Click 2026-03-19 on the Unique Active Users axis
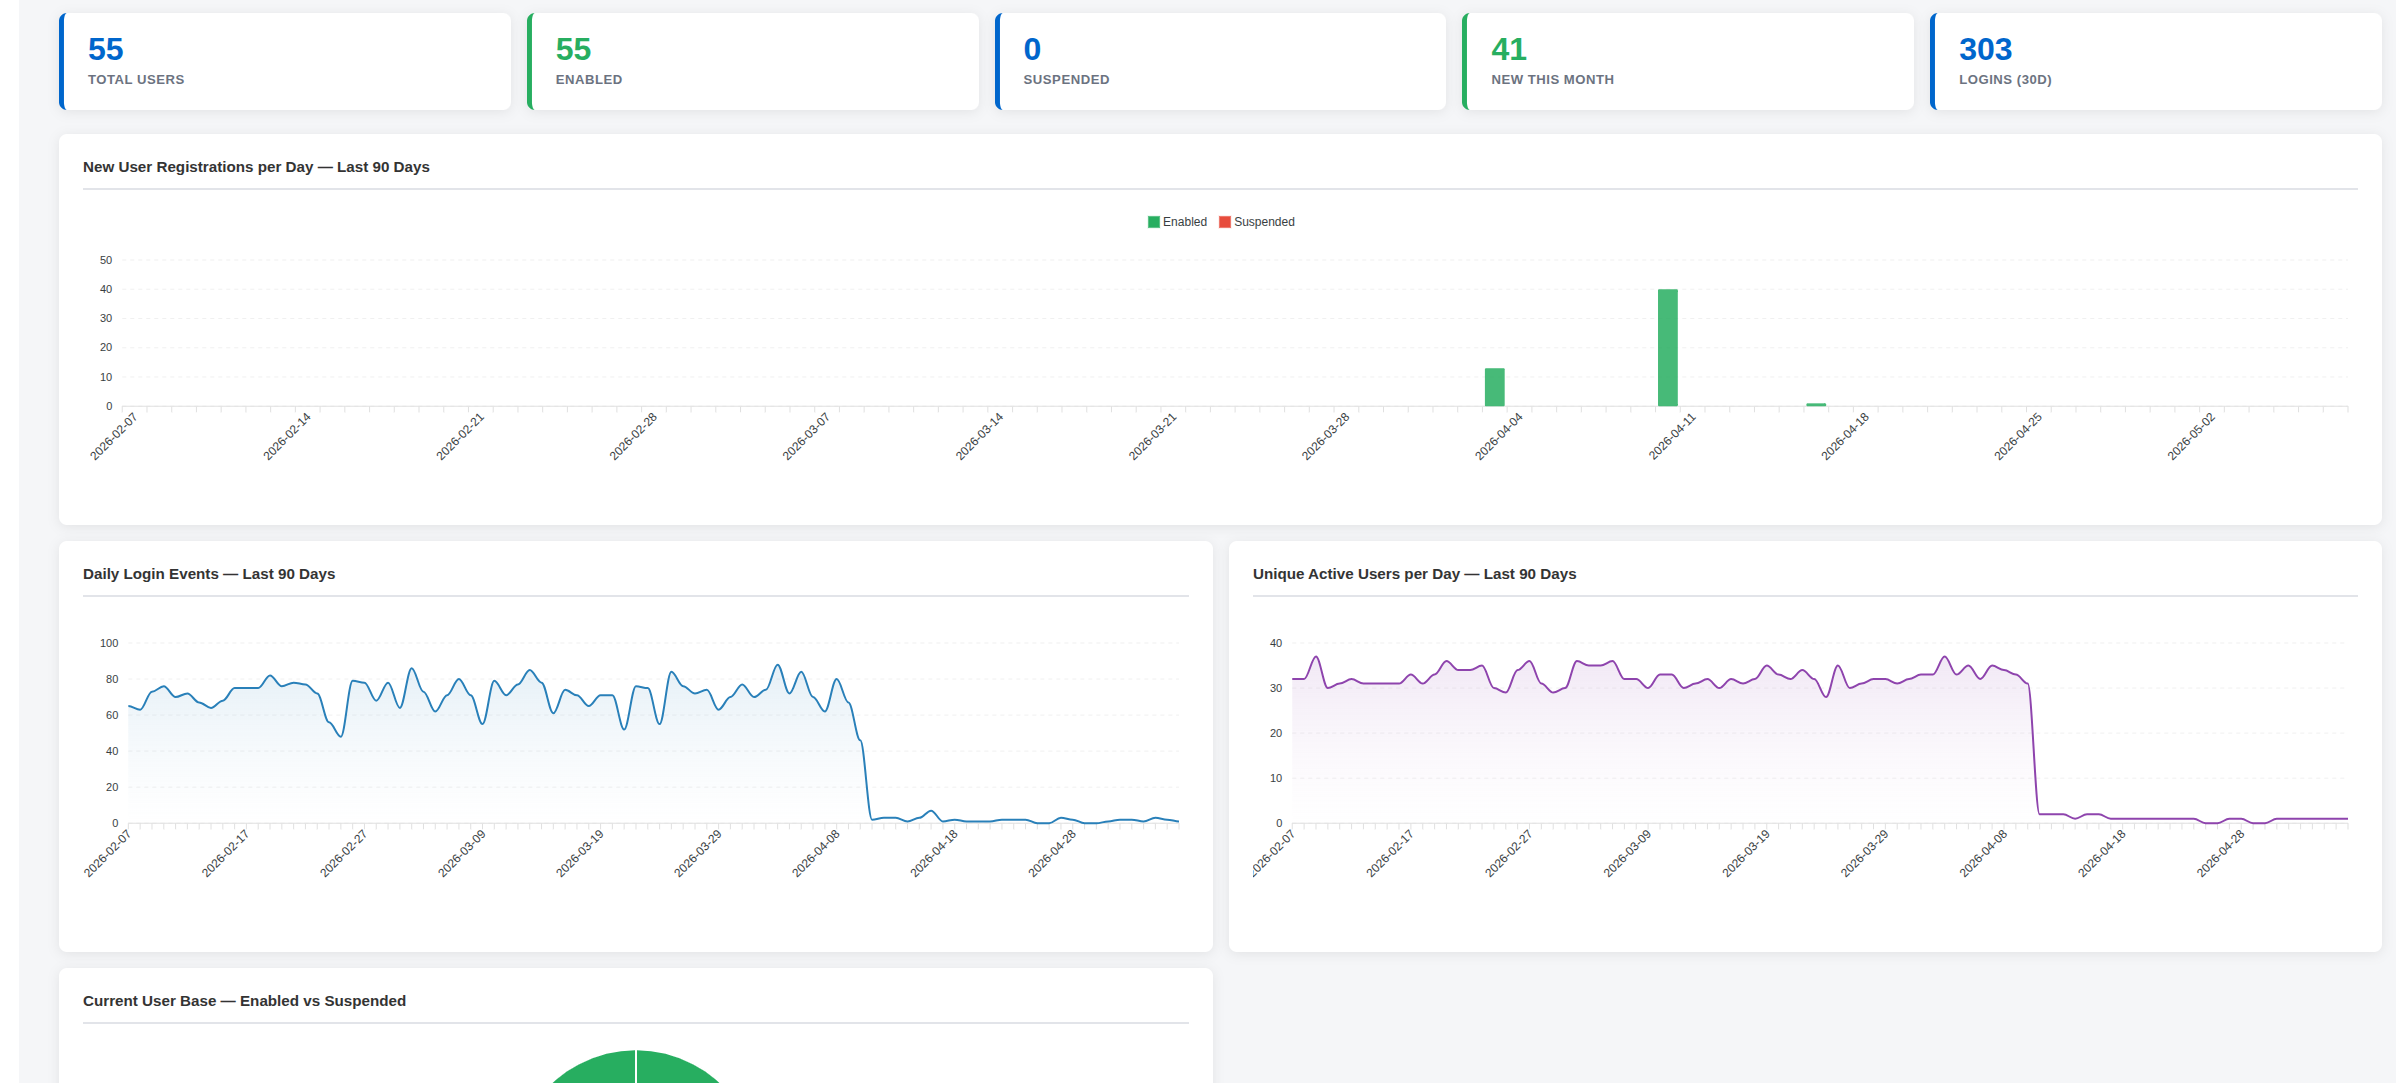This screenshot has height=1083, width=2396. coord(1746,853)
